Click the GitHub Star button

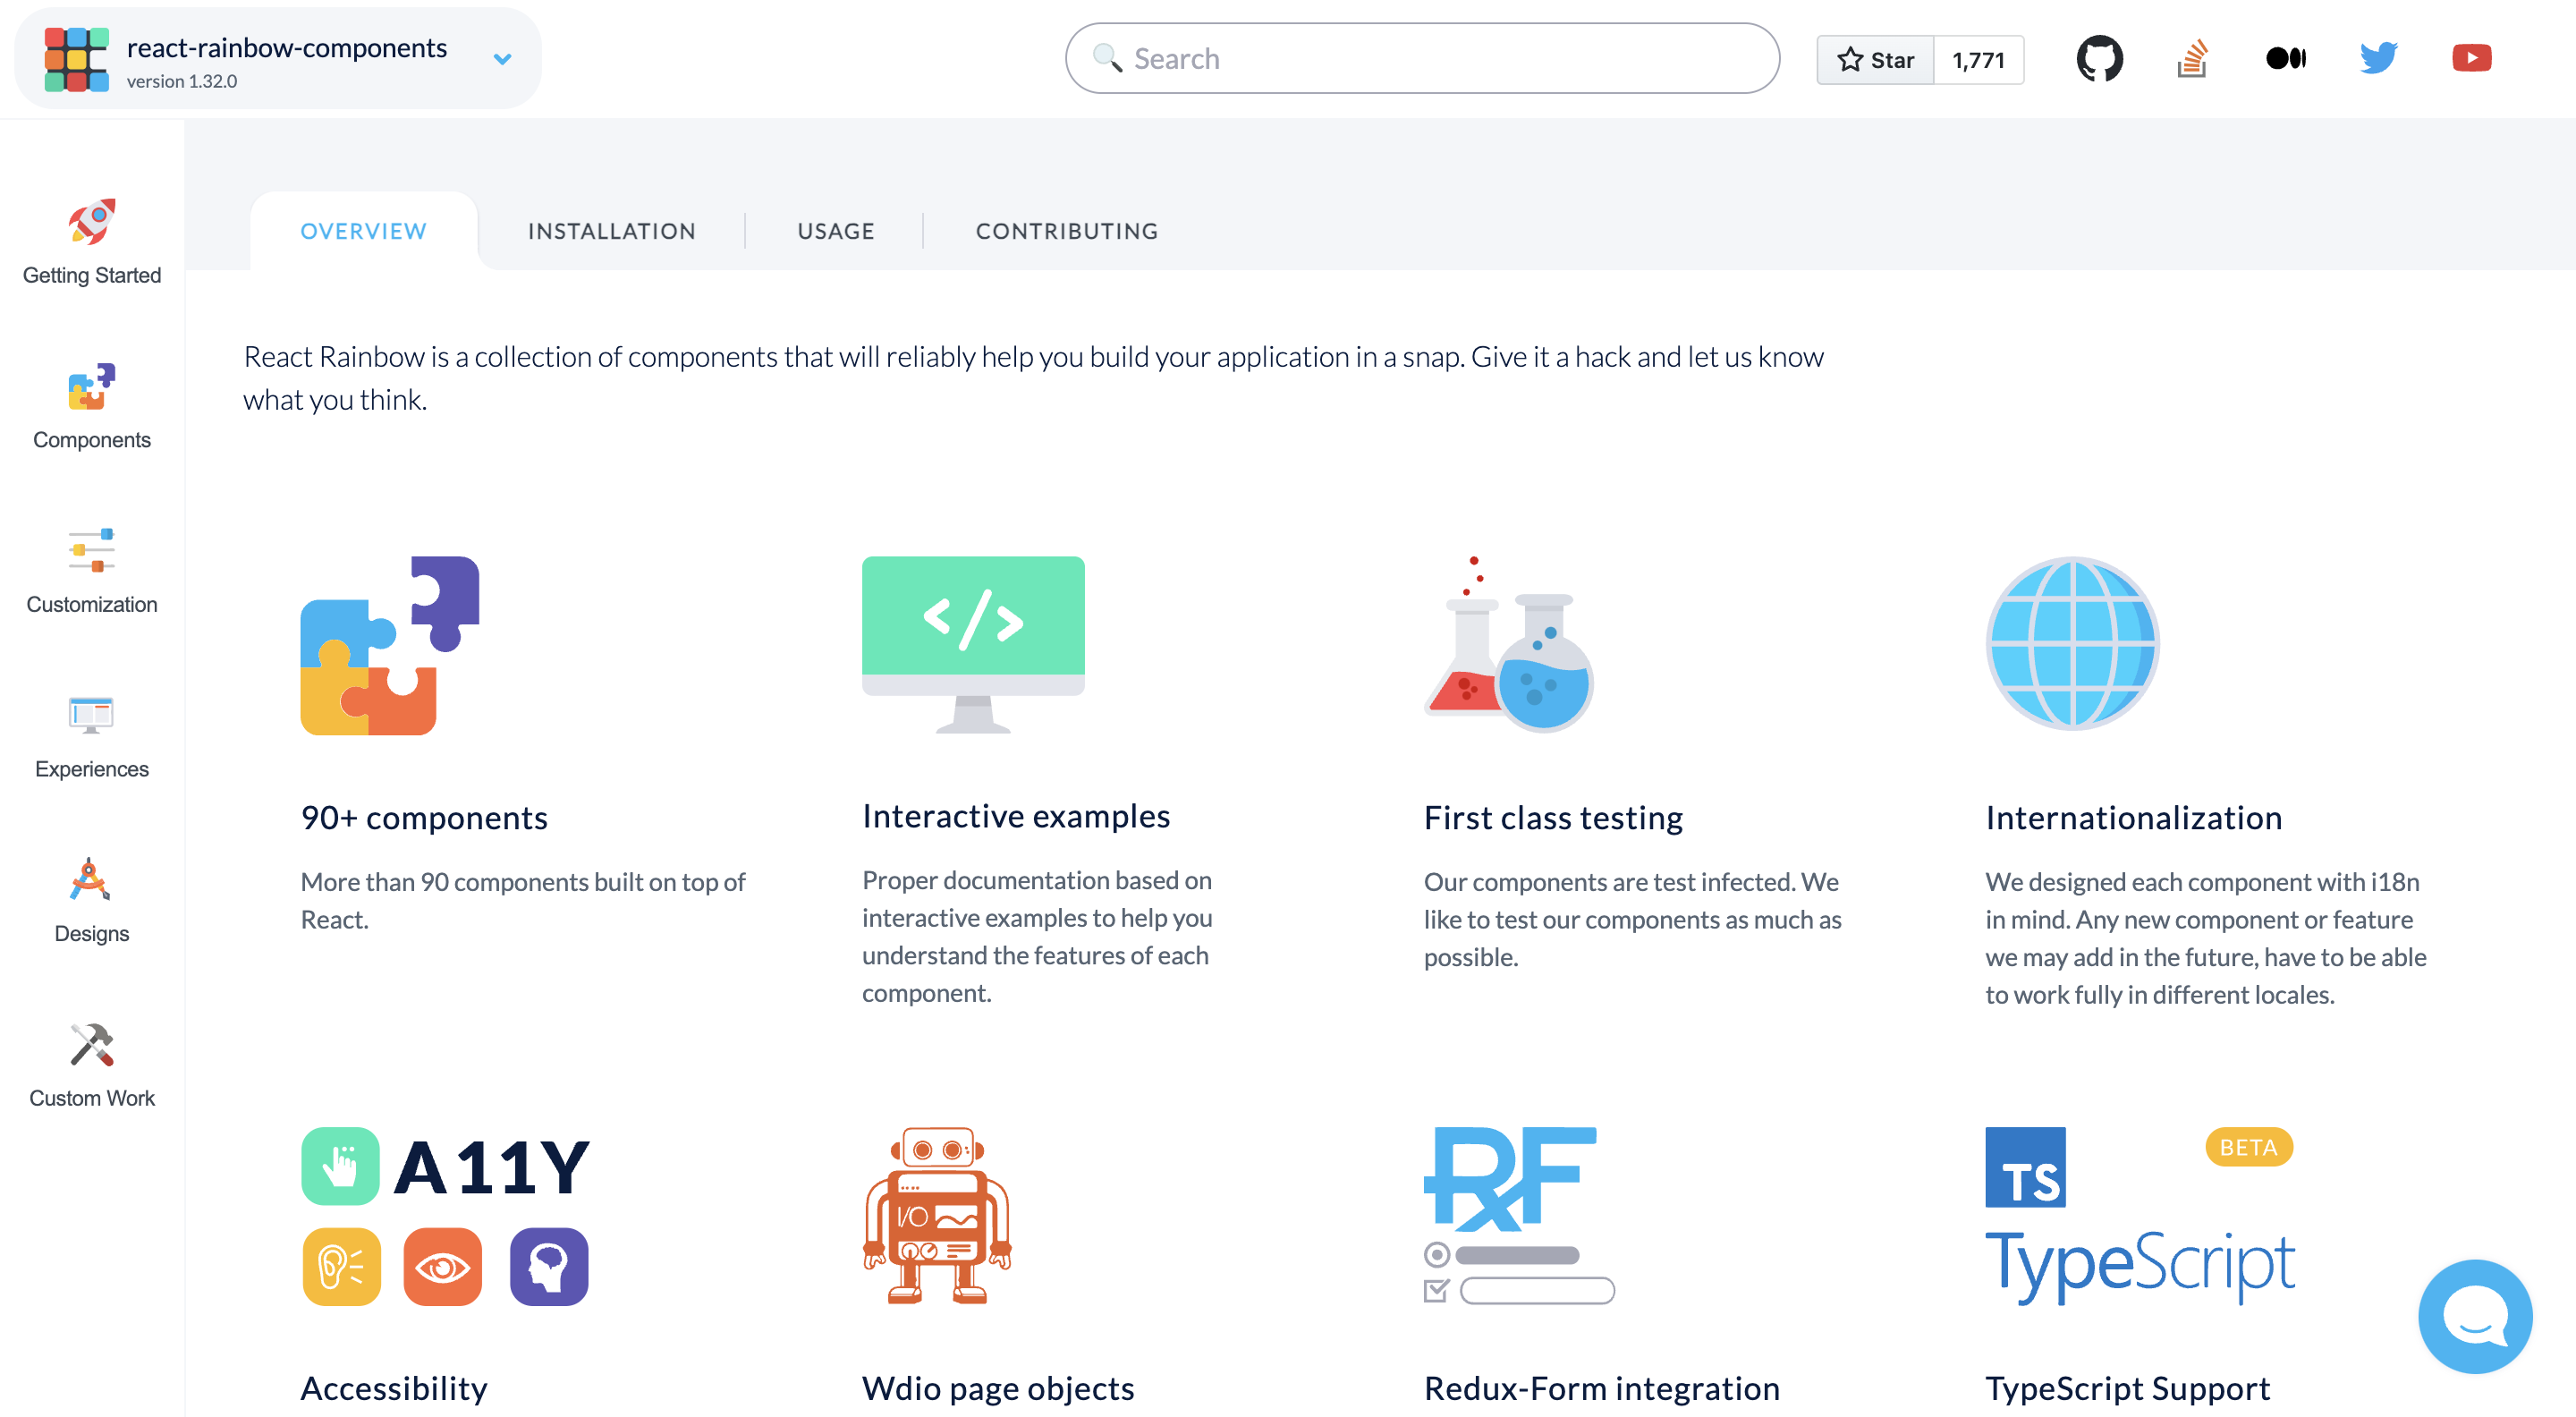pos(1875,60)
